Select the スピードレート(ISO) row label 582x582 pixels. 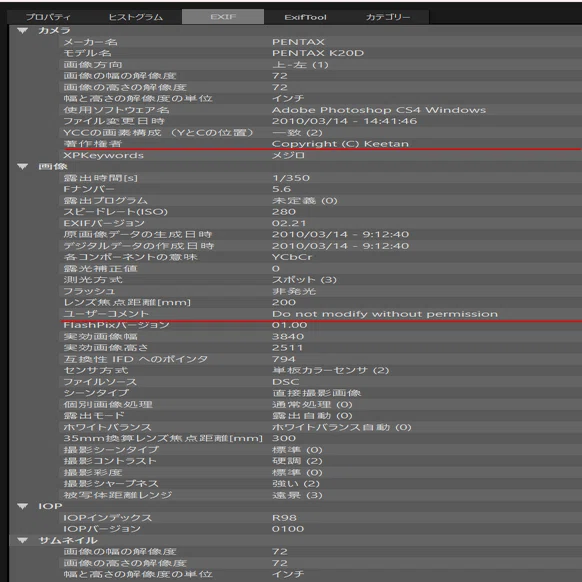[115, 212]
